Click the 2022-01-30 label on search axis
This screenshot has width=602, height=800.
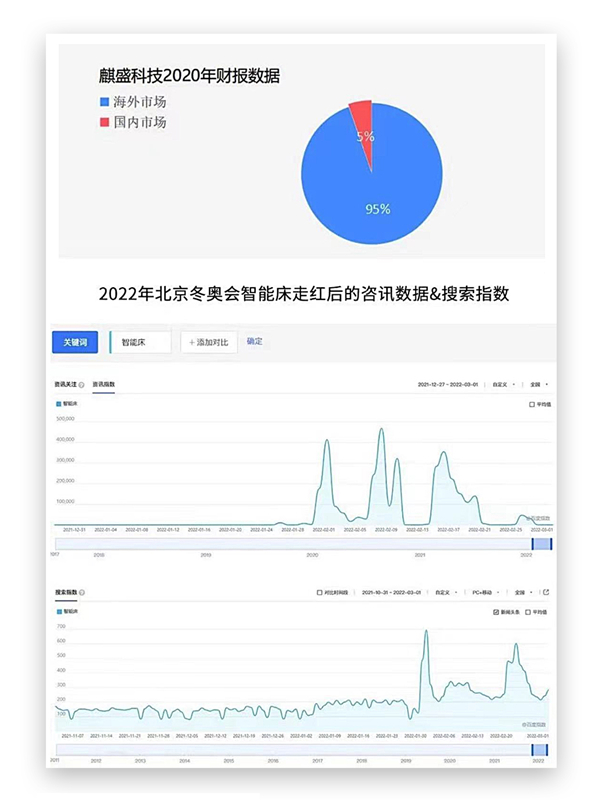click(415, 736)
